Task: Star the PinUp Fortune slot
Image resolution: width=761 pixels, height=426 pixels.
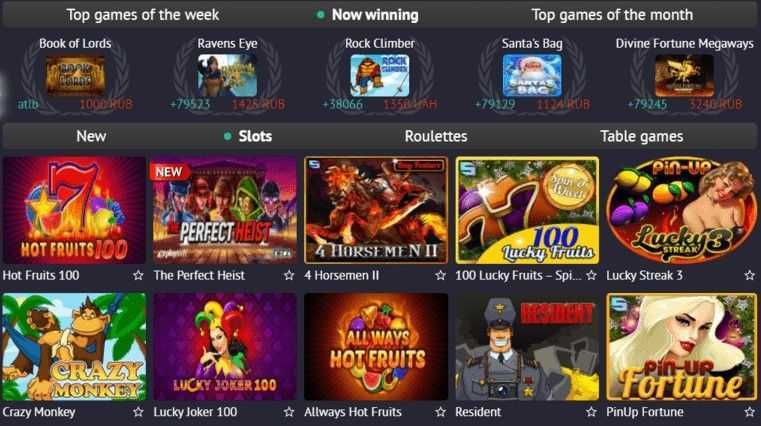Action: (750, 412)
